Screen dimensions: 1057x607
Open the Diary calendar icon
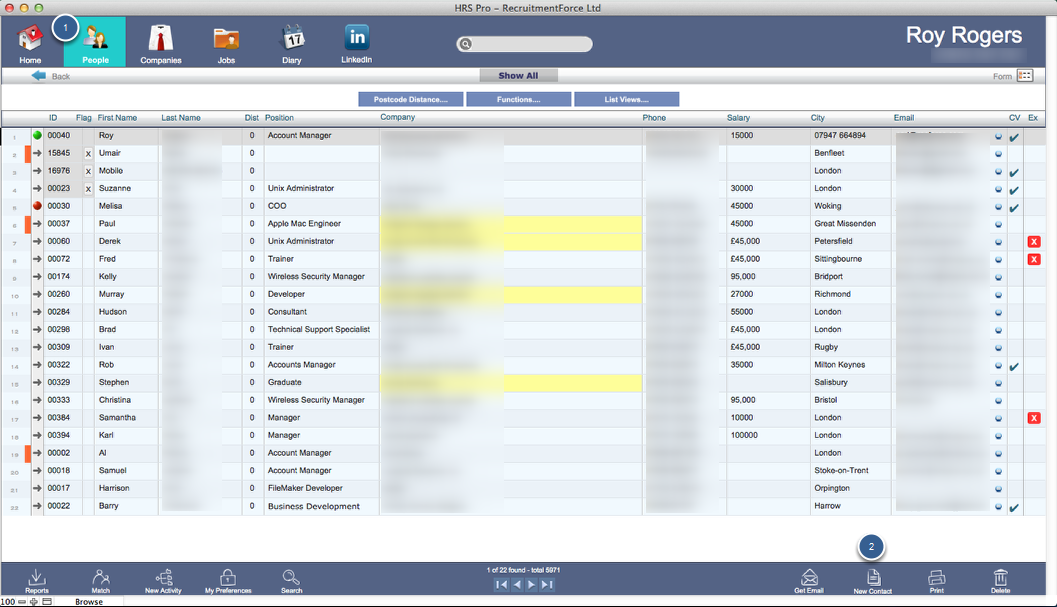click(292, 38)
